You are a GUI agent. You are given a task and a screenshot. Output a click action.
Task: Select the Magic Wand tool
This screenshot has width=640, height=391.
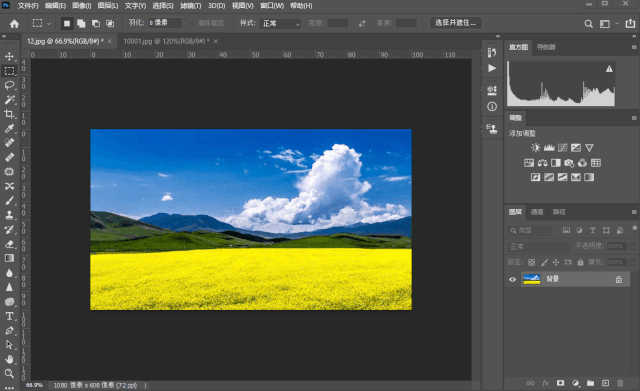tap(9, 100)
